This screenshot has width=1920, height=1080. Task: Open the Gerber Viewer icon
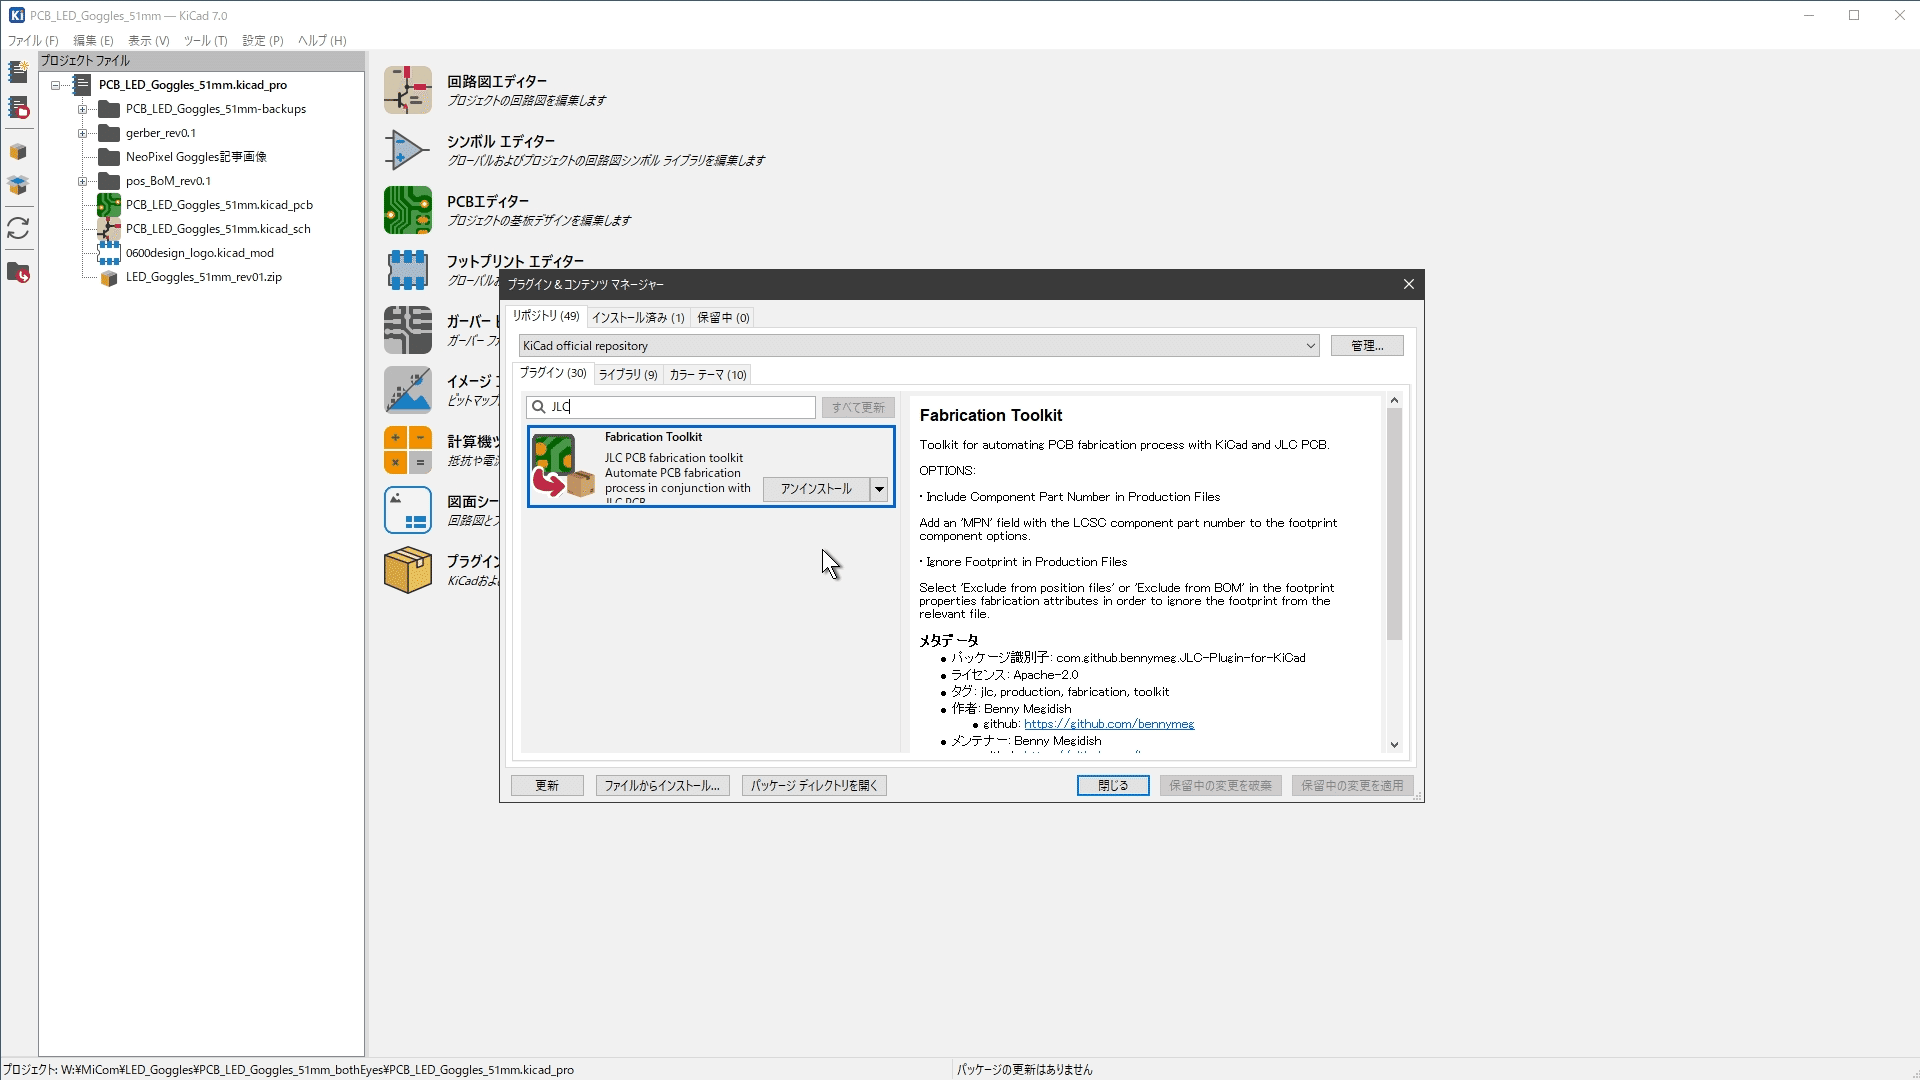click(x=407, y=330)
